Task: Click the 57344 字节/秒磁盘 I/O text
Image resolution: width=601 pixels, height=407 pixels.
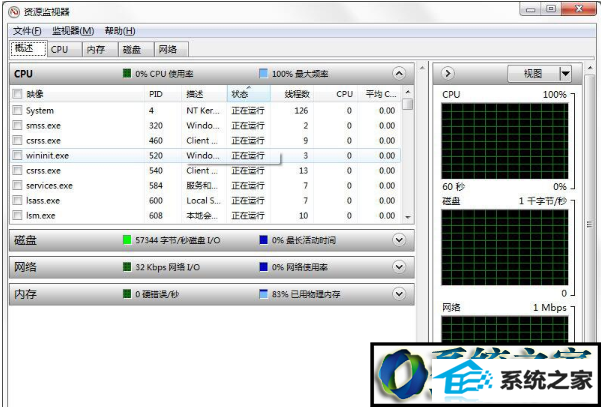Action: pyautogui.click(x=178, y=240)
